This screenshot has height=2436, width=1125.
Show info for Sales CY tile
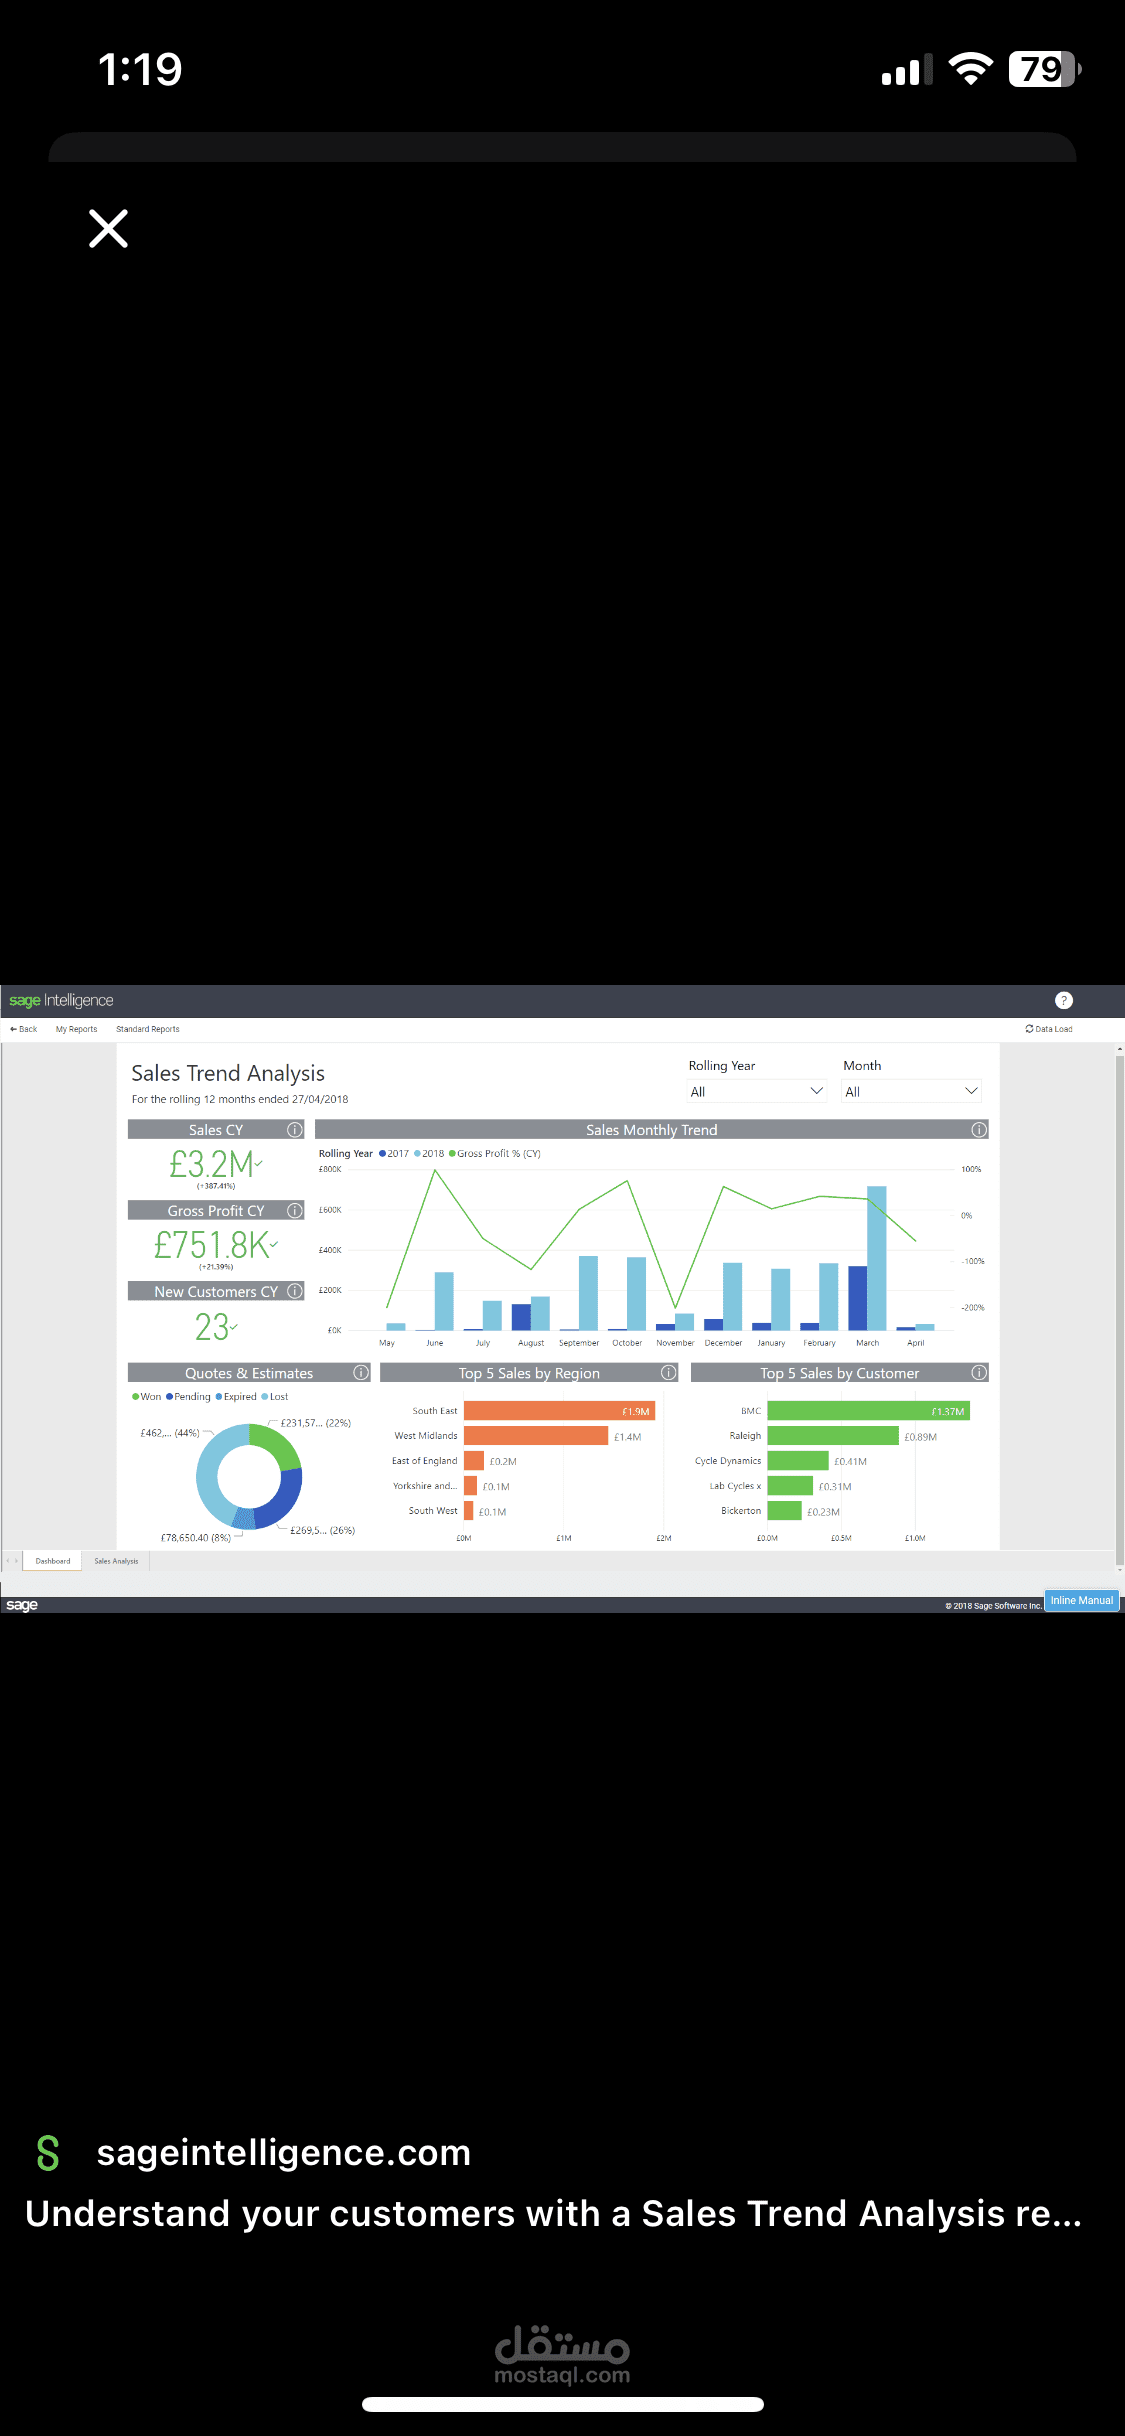pos(295,1129)
